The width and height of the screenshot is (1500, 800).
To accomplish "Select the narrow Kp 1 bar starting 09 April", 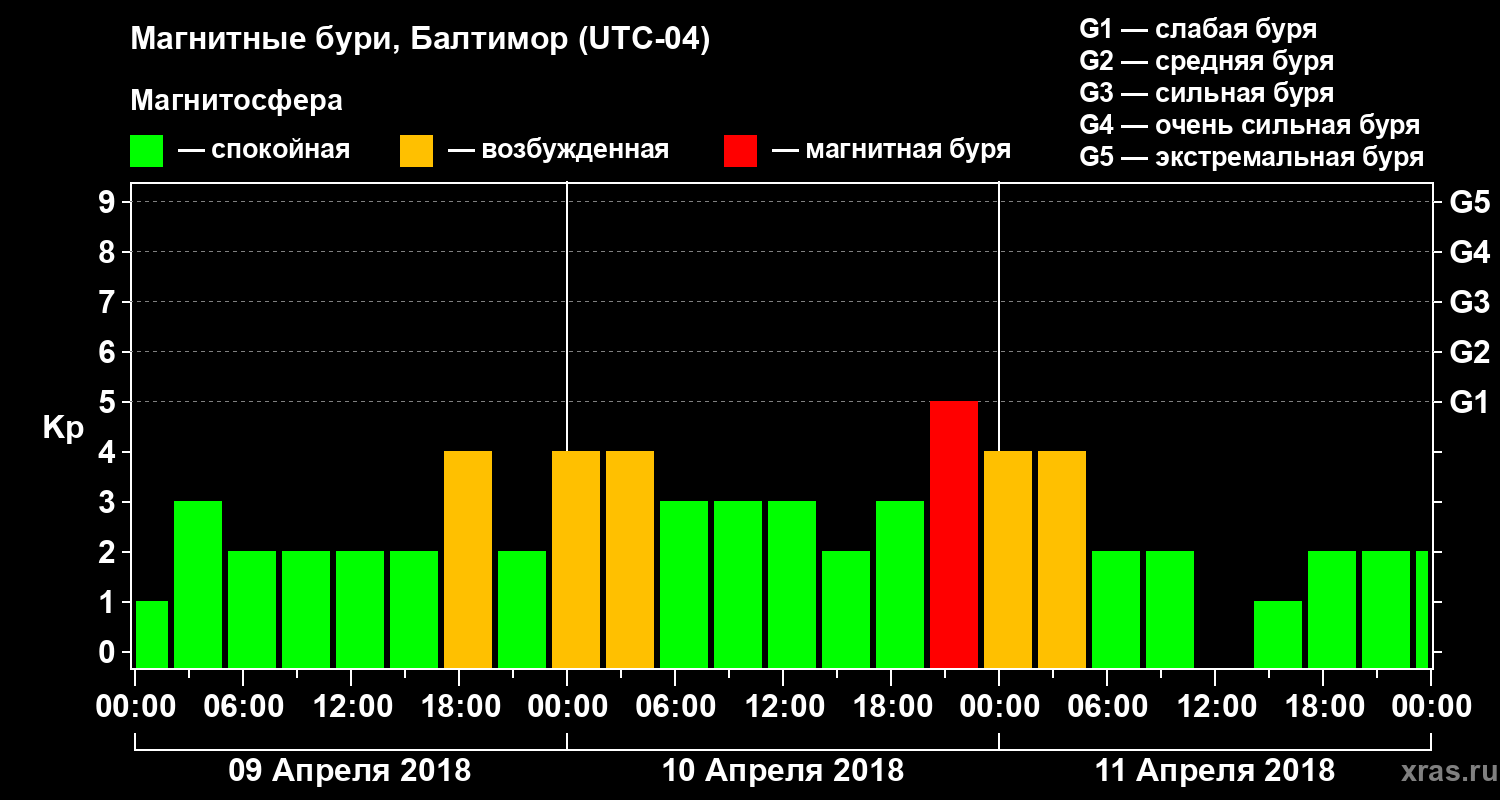I will pos(152,634).
